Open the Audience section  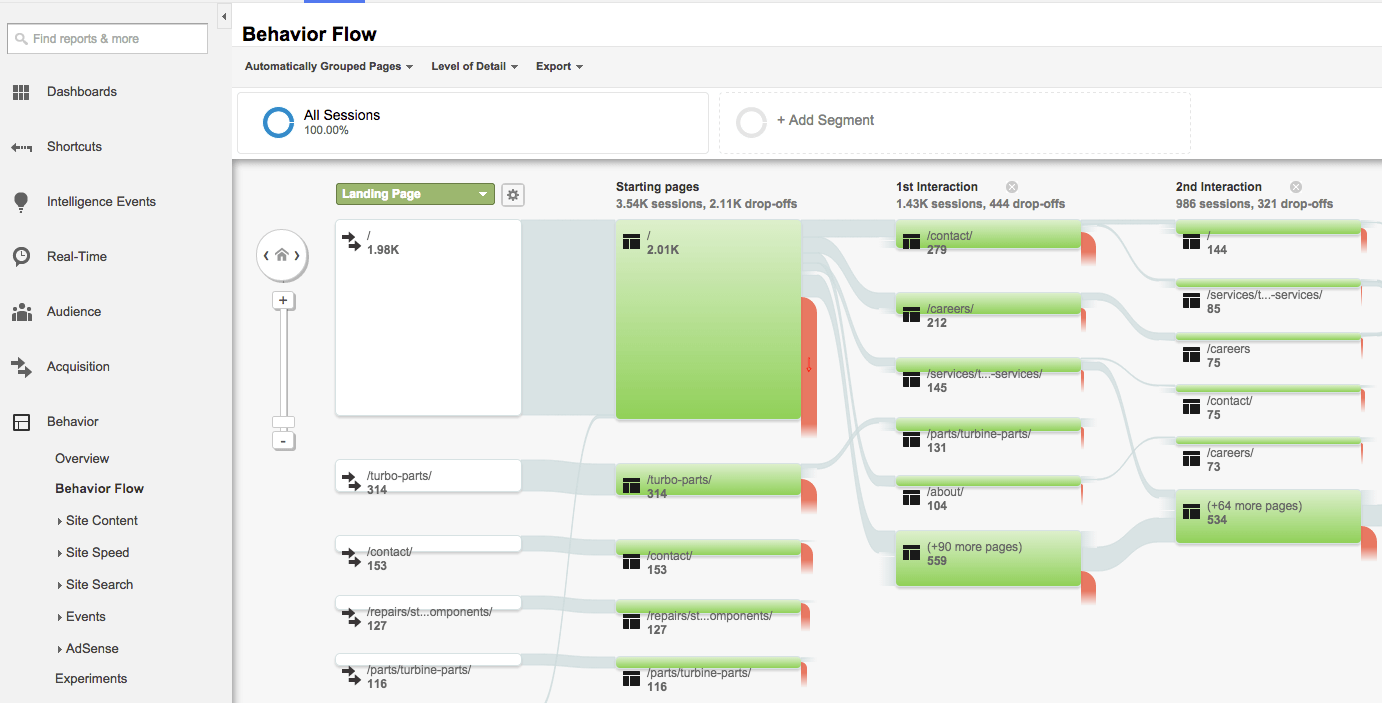pos(73,311)
